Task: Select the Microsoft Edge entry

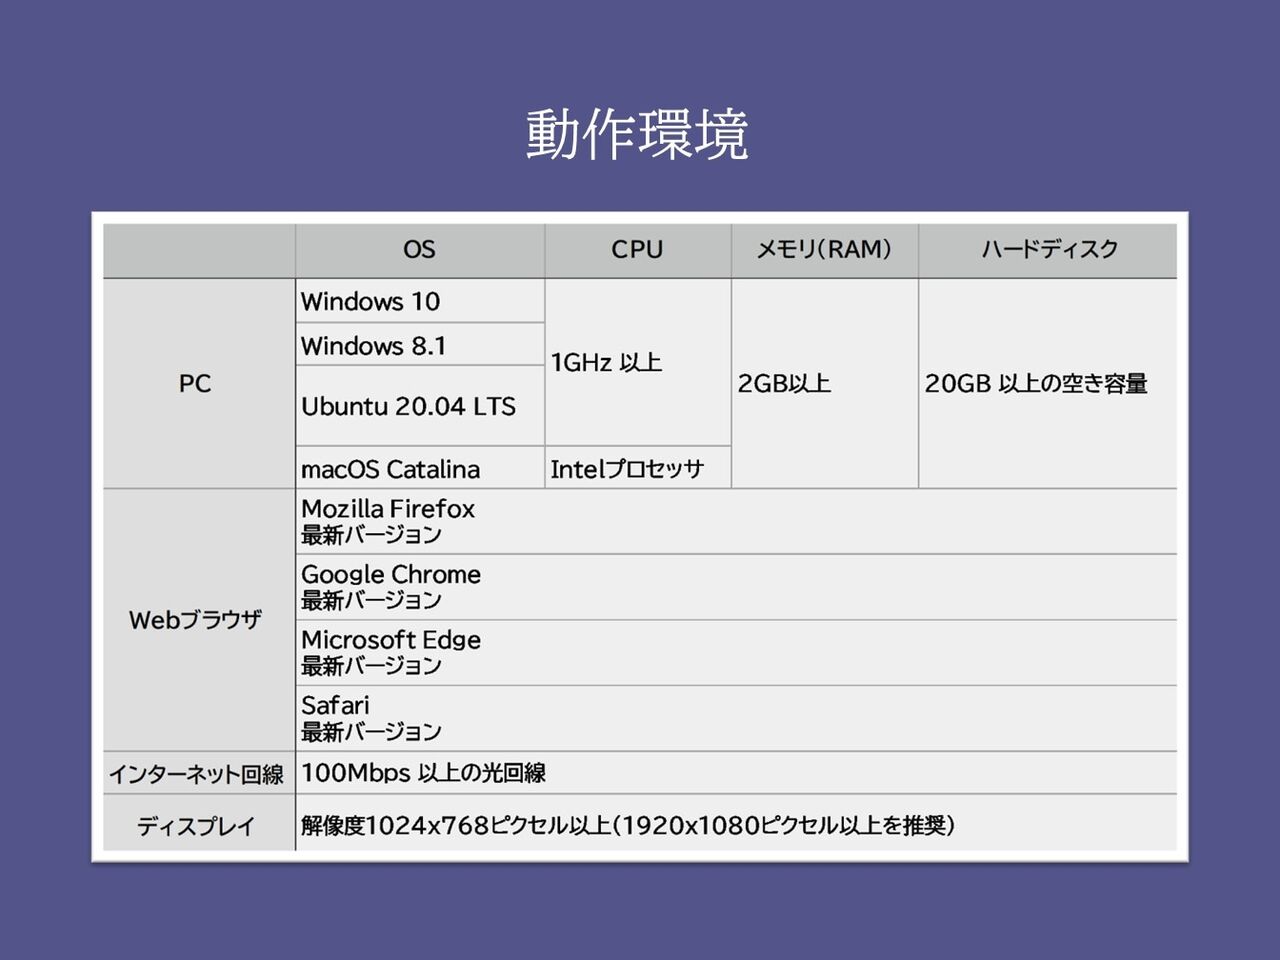Action: (x=736, y=653)
